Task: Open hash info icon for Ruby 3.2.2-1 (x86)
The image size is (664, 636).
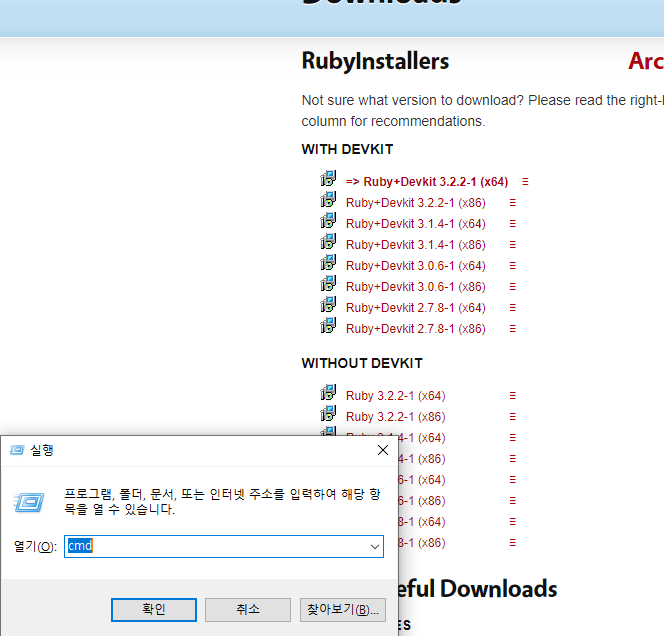Action: pyautogui.click(x=512, y=417)
